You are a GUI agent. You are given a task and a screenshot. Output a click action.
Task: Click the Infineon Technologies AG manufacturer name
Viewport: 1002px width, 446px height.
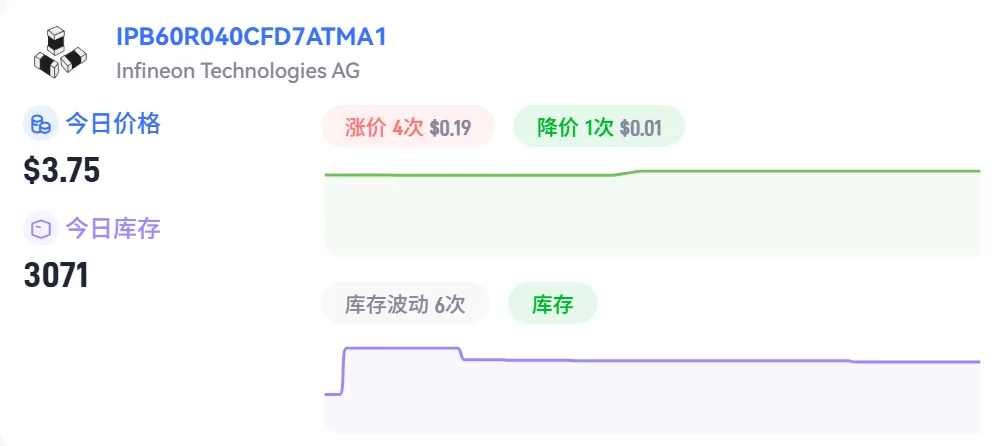[x=238, y=70]
